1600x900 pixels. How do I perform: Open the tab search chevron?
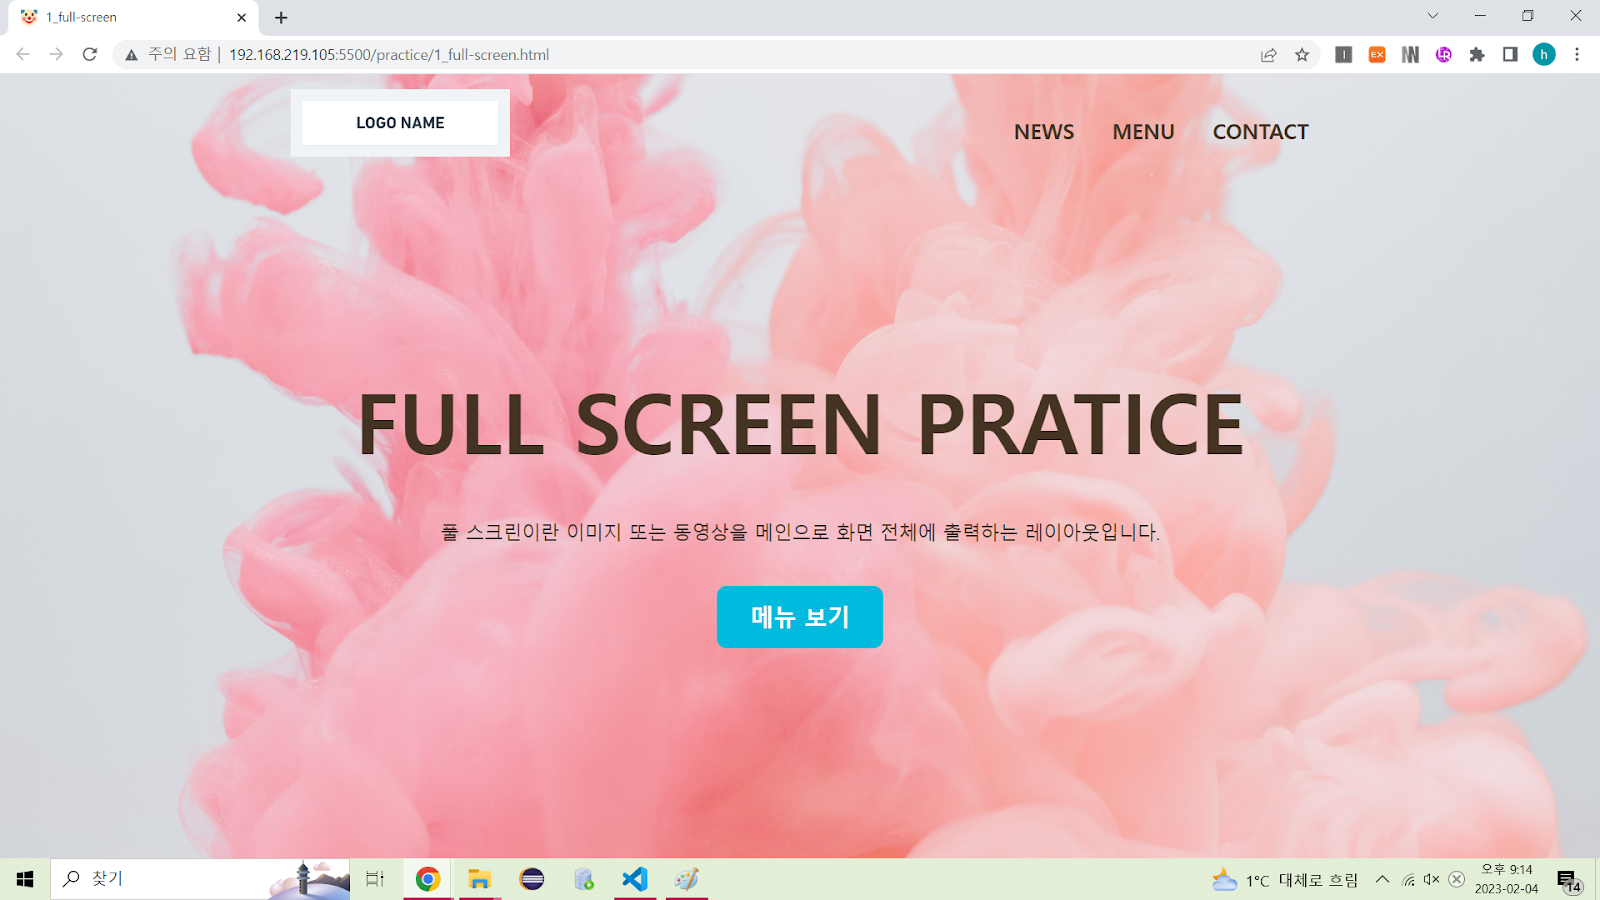tap(1433, 16)
